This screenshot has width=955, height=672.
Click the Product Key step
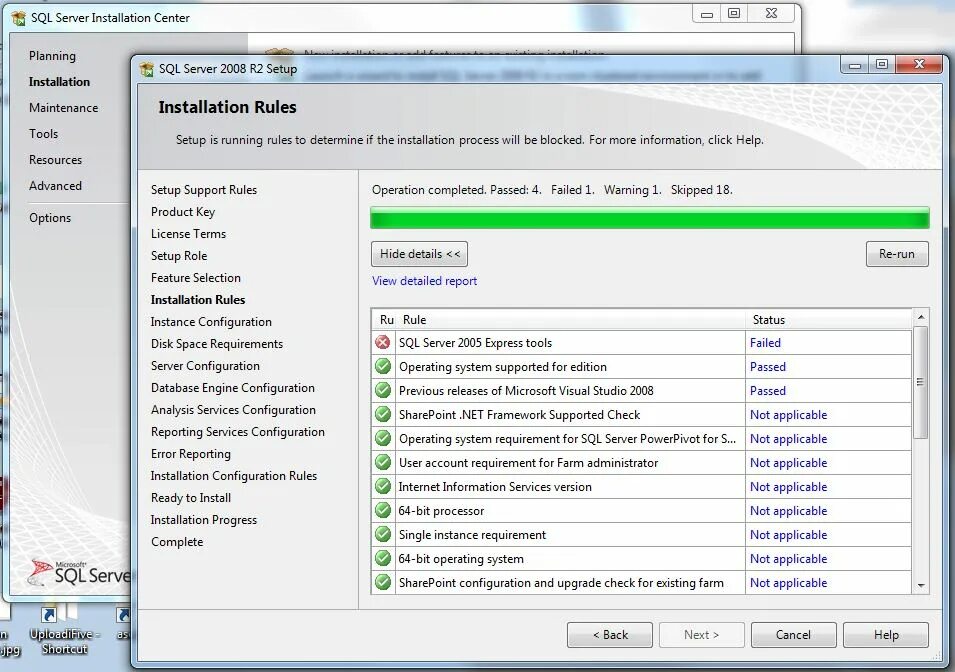pos(183,211)
